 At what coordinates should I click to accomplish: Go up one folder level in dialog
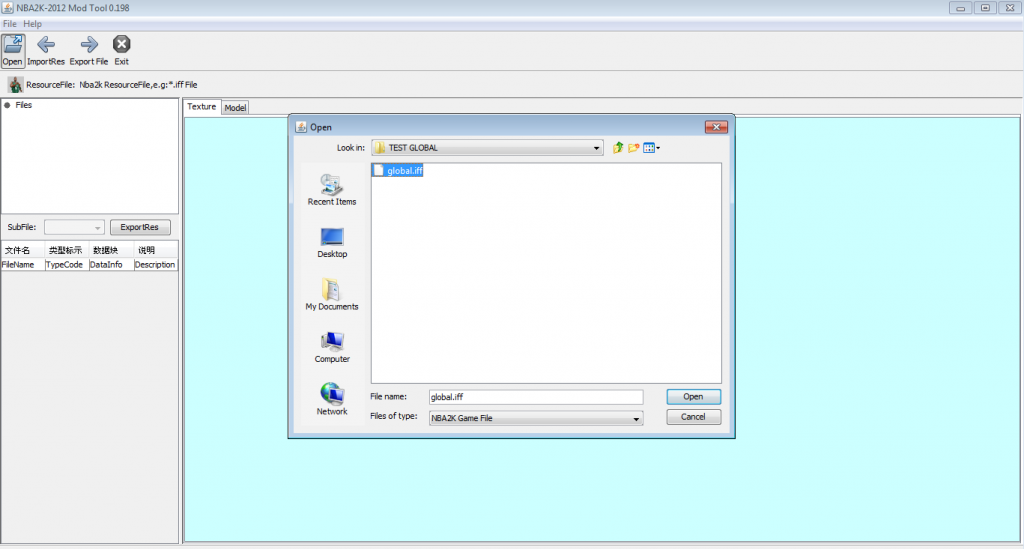click(x=618, y=148)
